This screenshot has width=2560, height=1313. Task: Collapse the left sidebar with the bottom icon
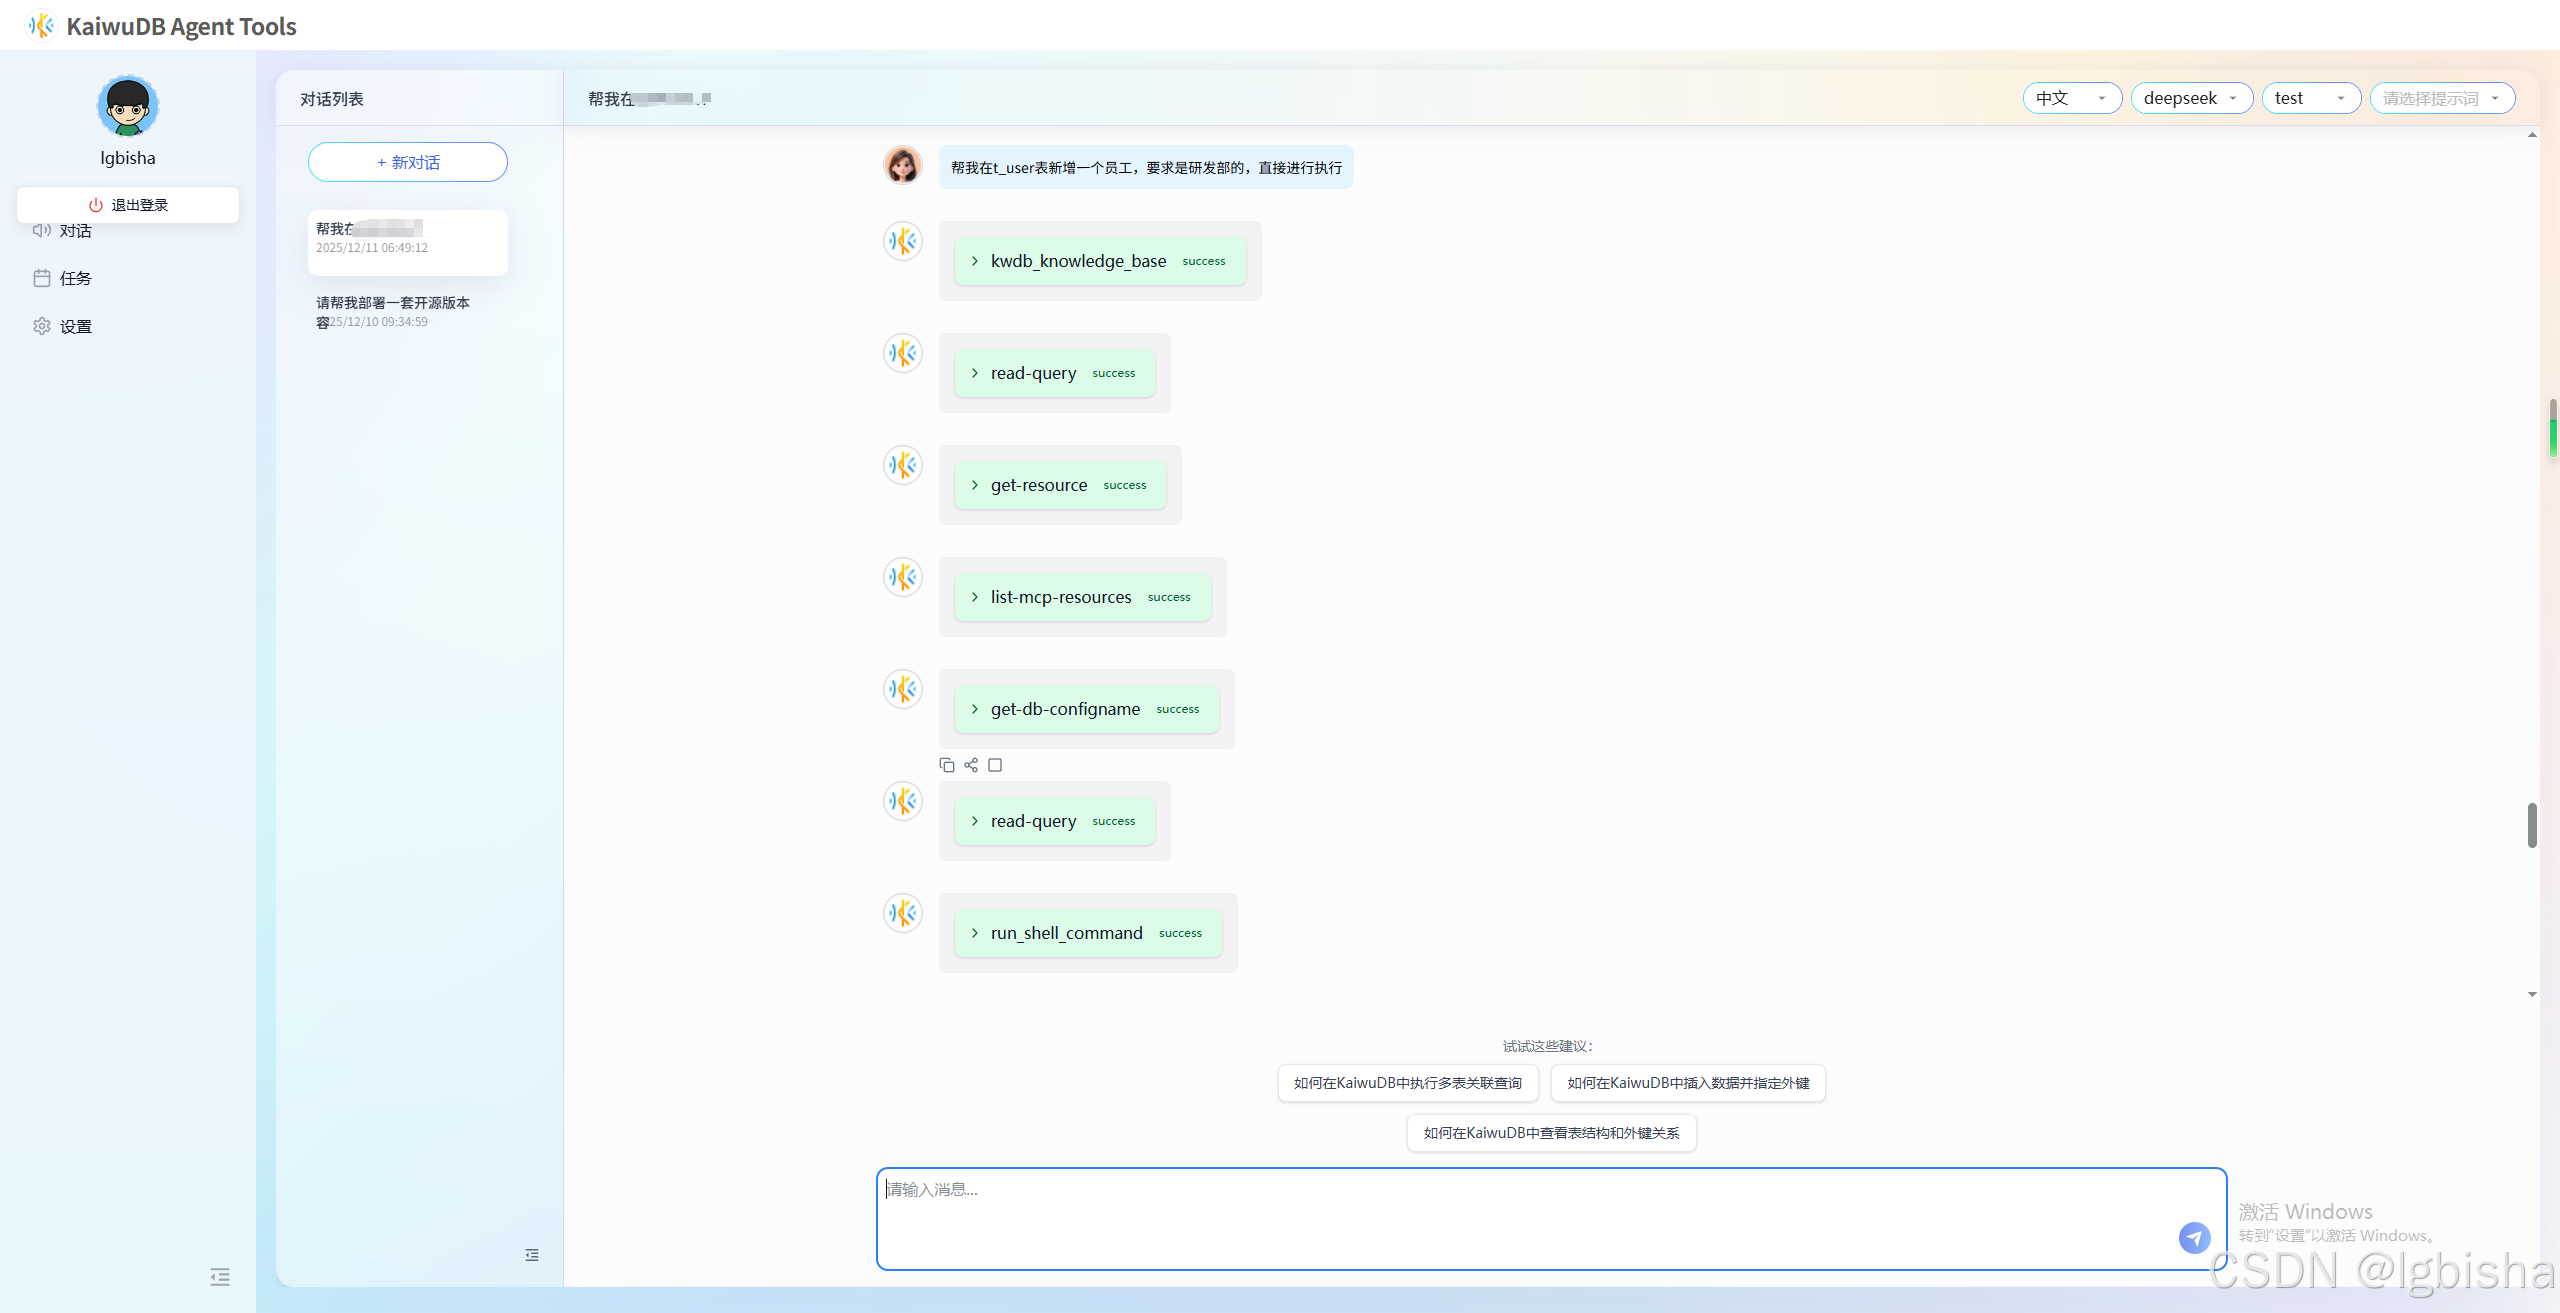[220, 1276]
